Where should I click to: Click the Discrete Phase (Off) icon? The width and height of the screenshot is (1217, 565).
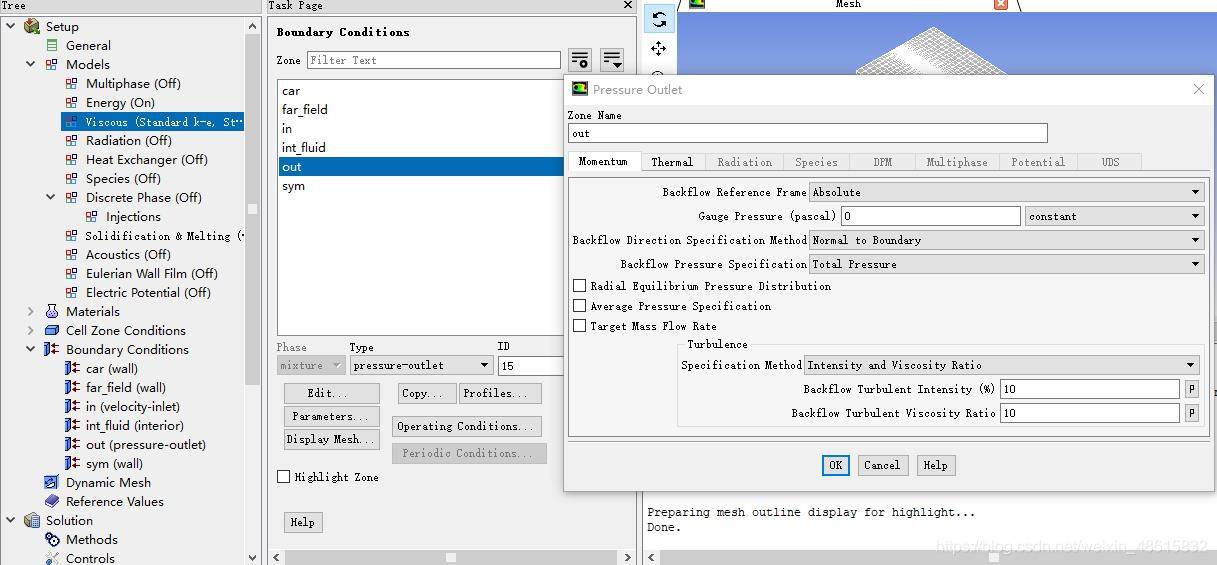tap(71, 197)
